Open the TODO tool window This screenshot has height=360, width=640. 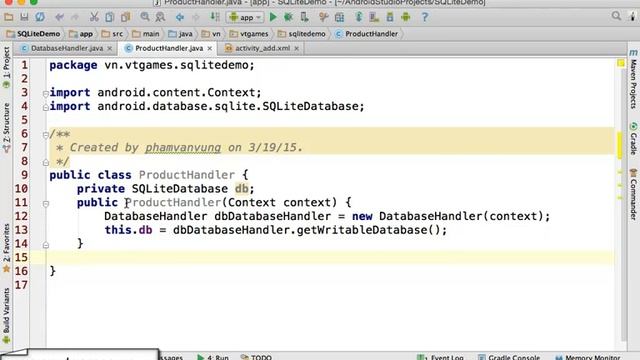coord(256,357)
